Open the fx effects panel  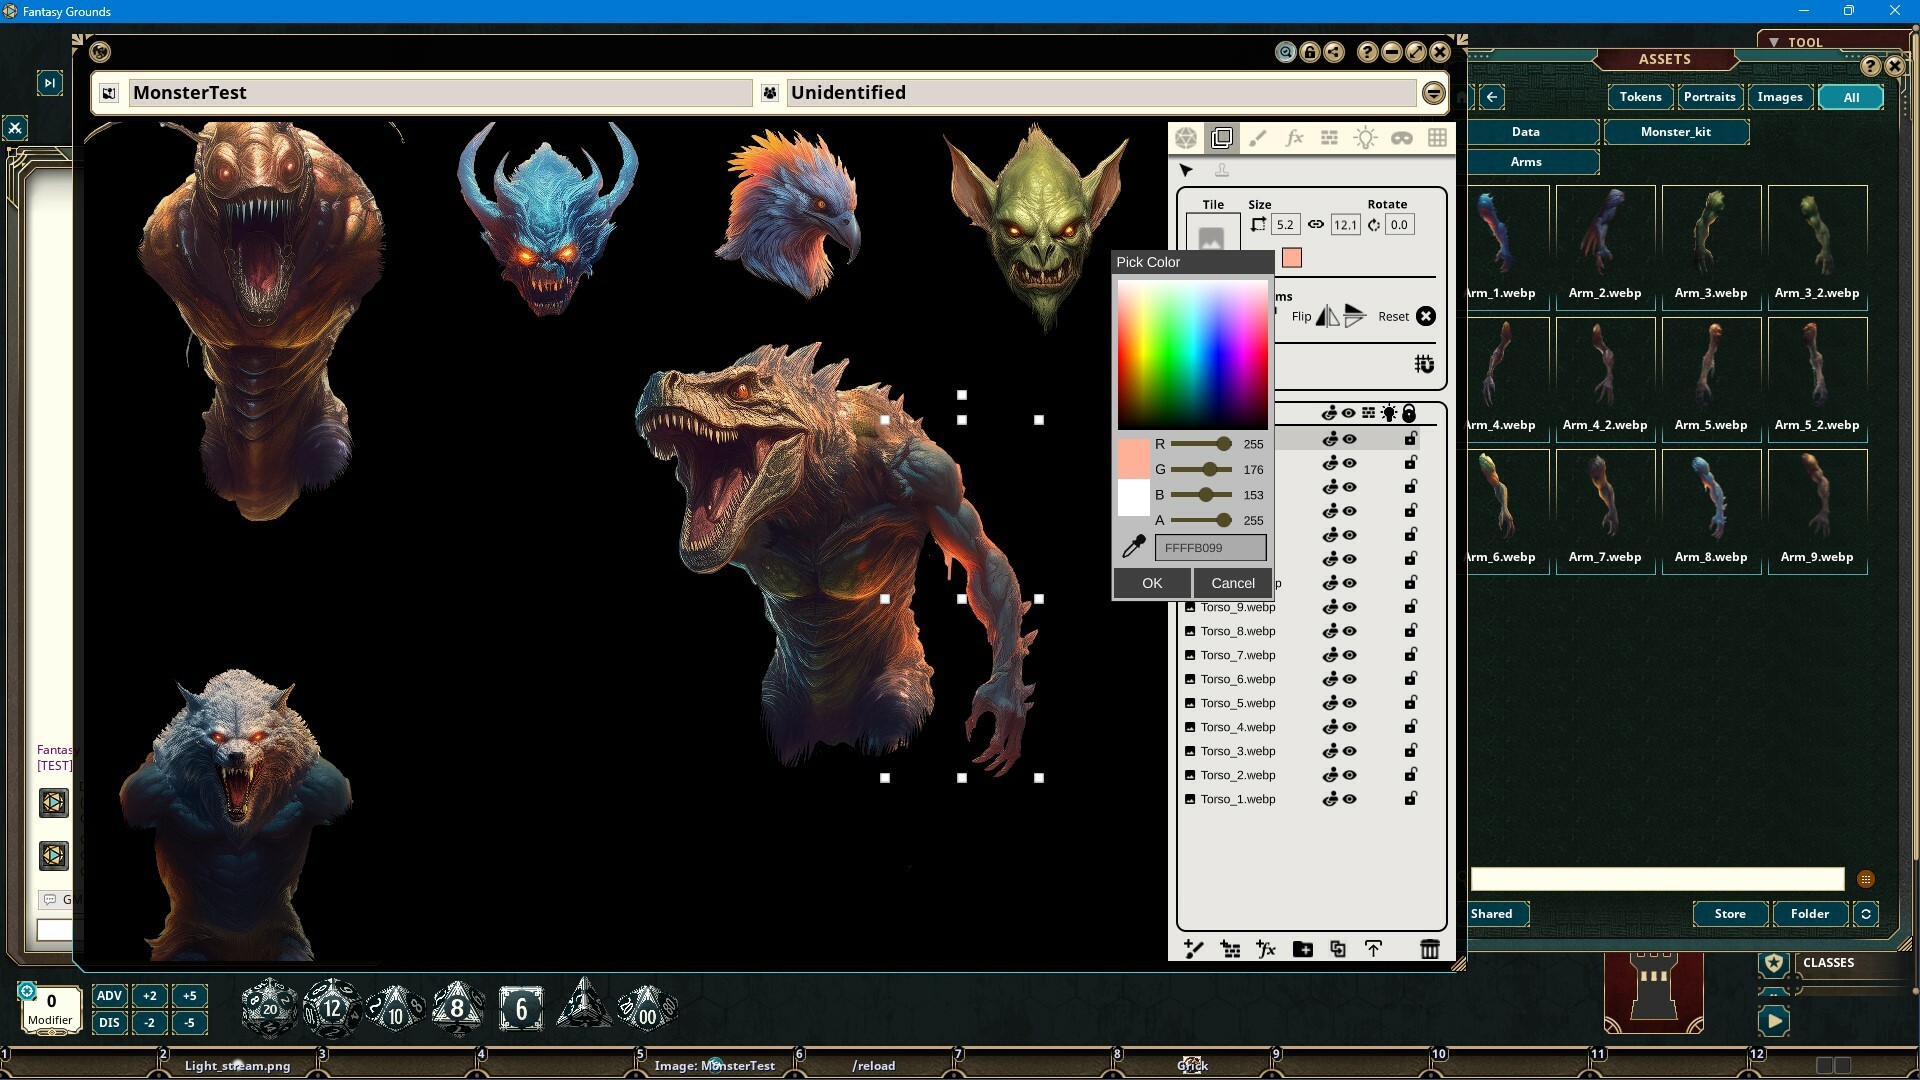click(1294, 138)
